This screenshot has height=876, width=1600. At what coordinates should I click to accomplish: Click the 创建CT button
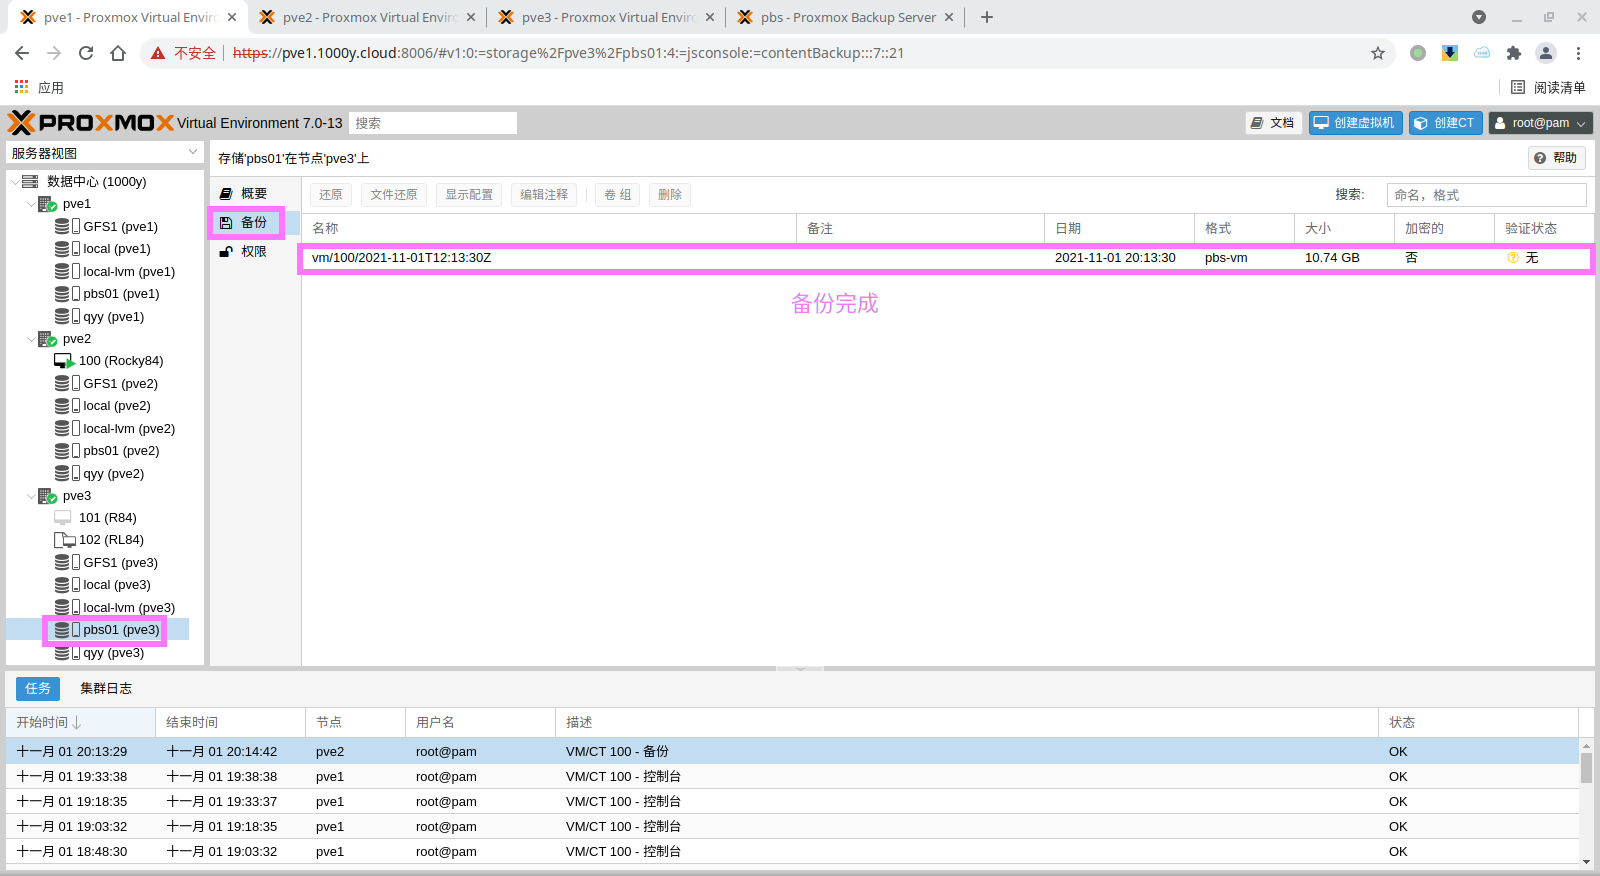[x=1445, y=123]
